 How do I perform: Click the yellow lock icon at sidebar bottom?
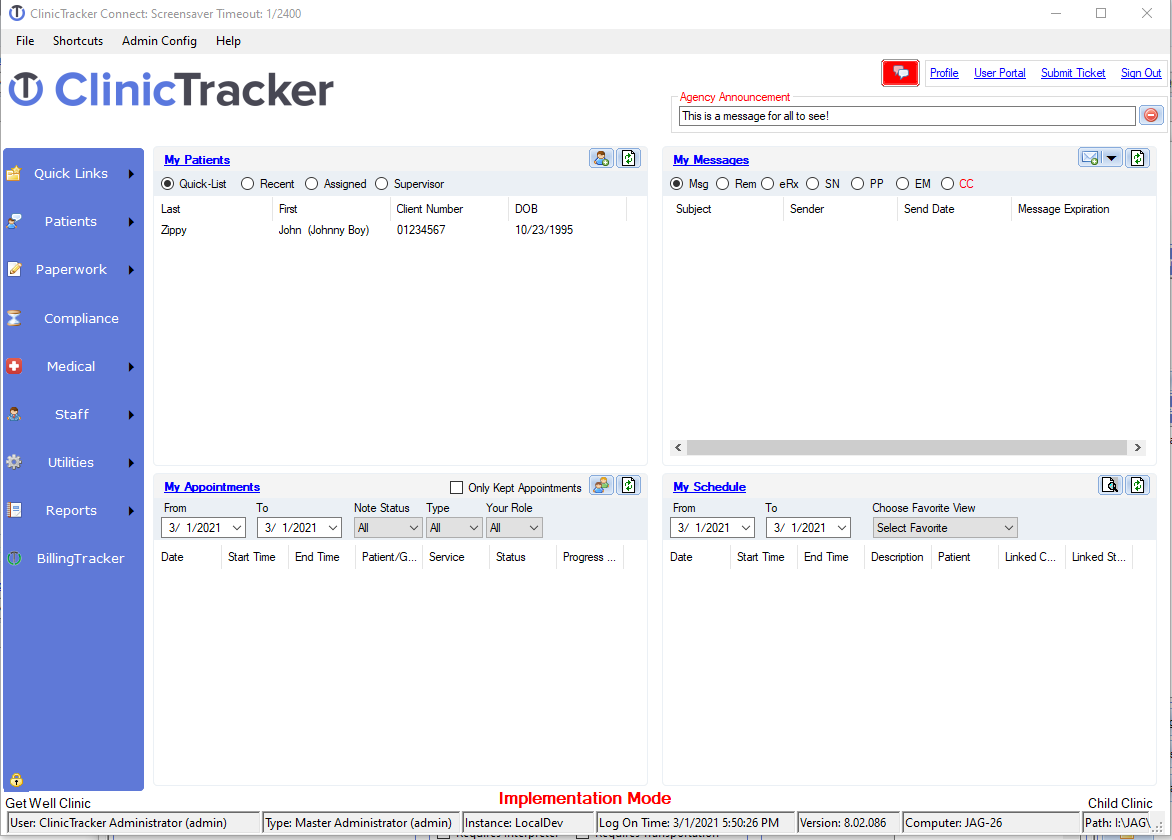[x=16, y=780]
